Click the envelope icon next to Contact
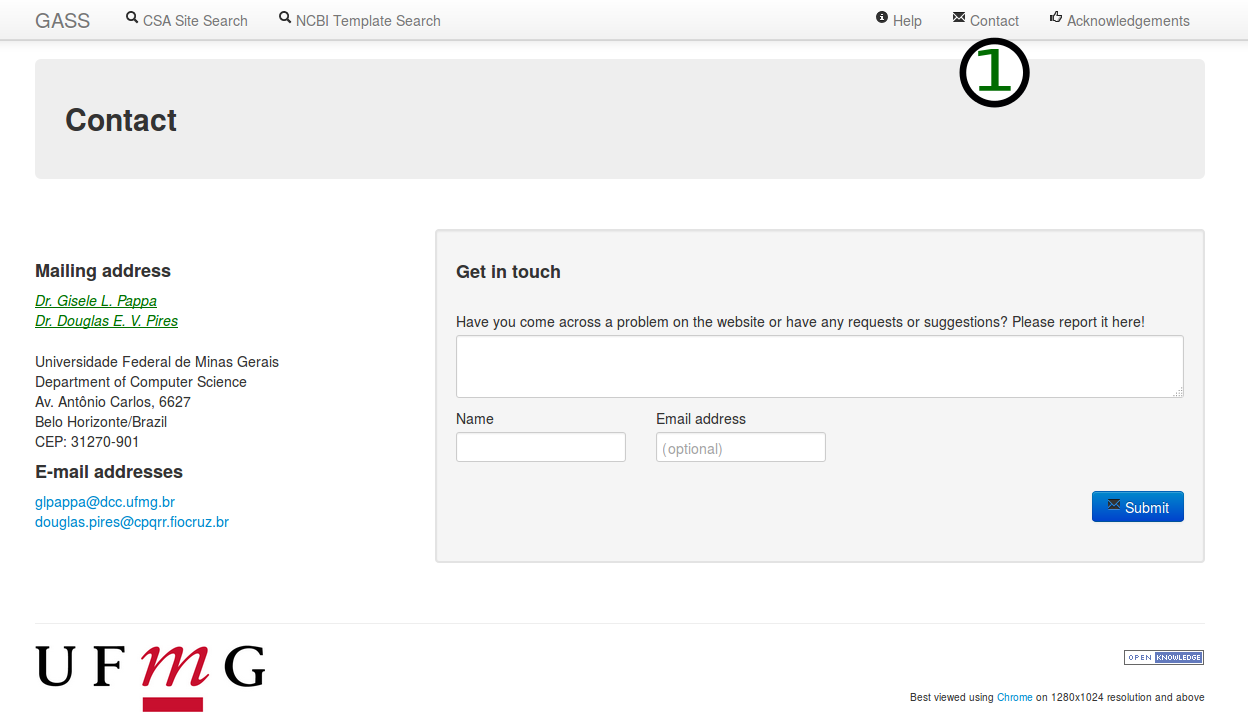This screenshot has width=1248, height=720. click(959, 18)
